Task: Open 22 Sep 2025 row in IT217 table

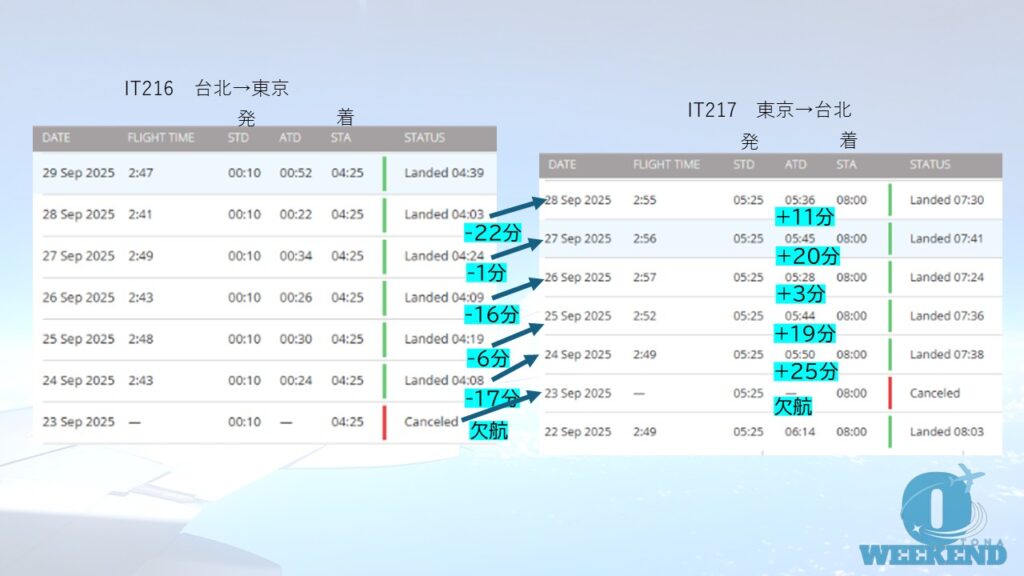Action: point(580,432)
